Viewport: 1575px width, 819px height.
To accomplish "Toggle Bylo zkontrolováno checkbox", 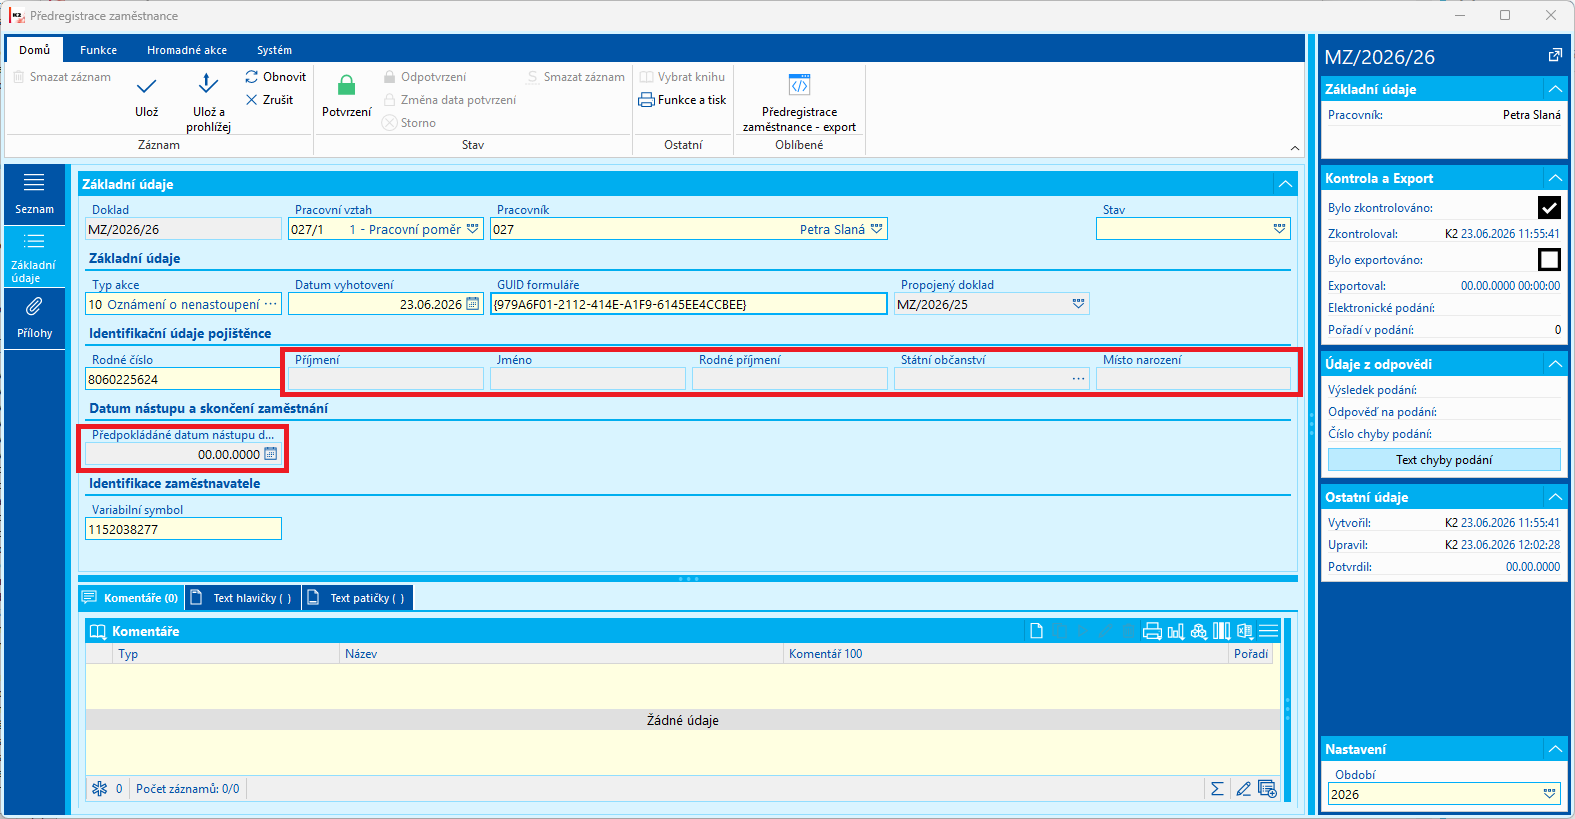I will tap(1549, 207).
